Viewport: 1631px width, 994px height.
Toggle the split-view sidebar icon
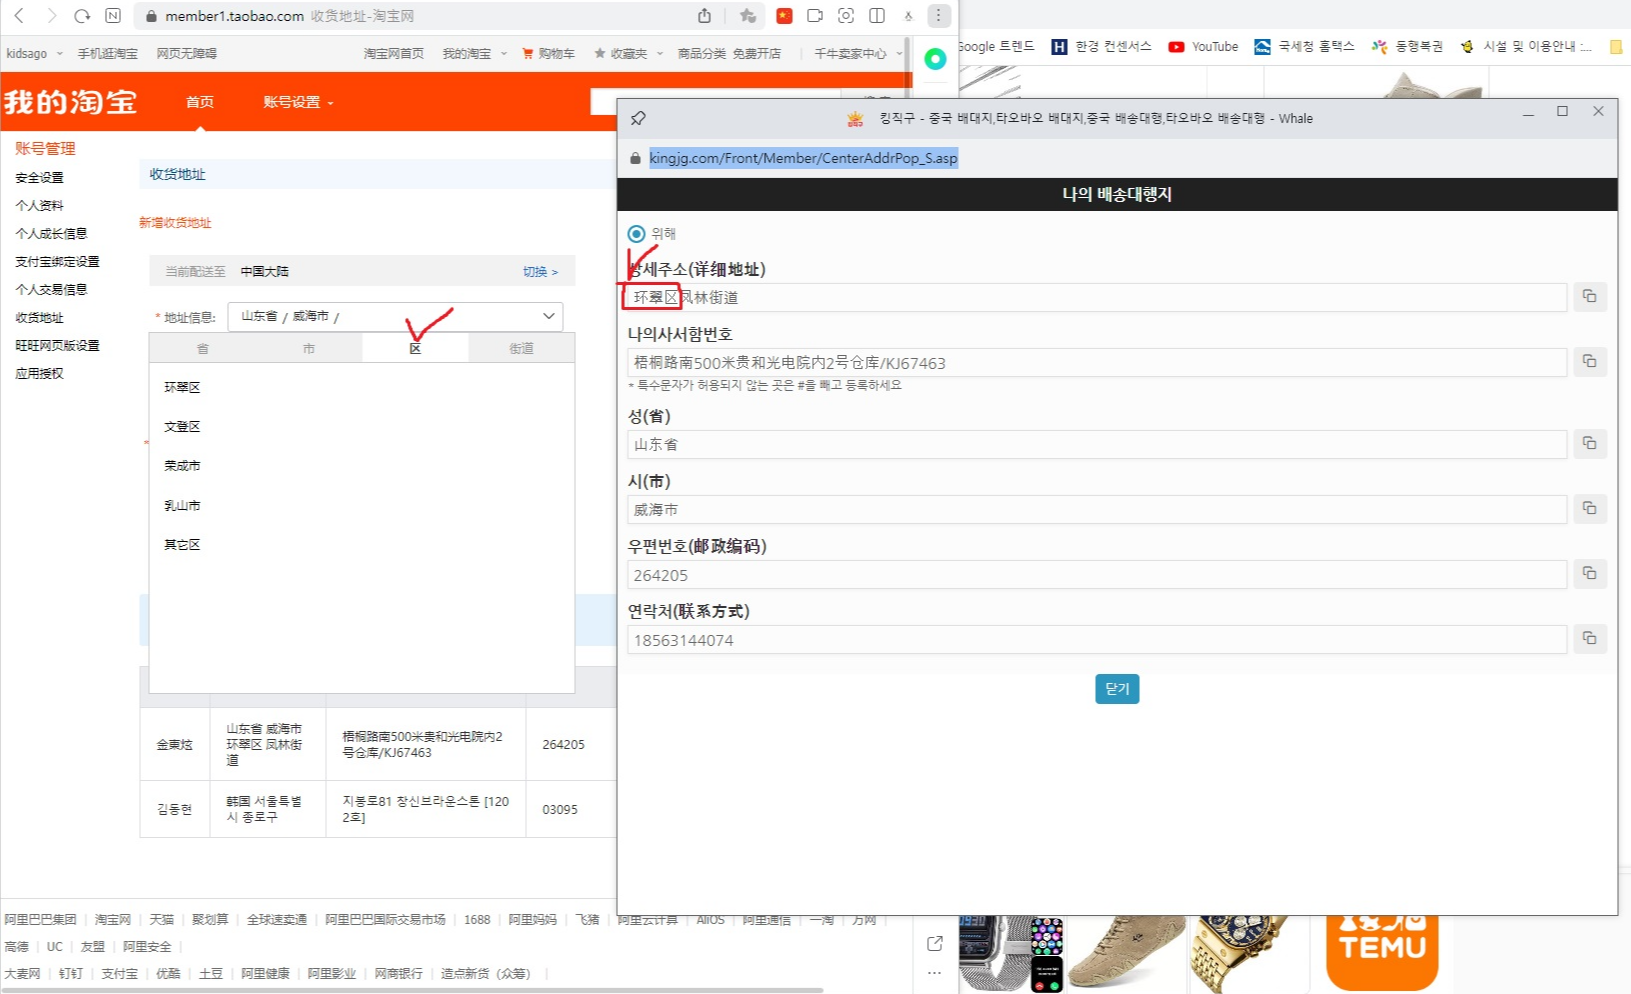click(877, 16)
